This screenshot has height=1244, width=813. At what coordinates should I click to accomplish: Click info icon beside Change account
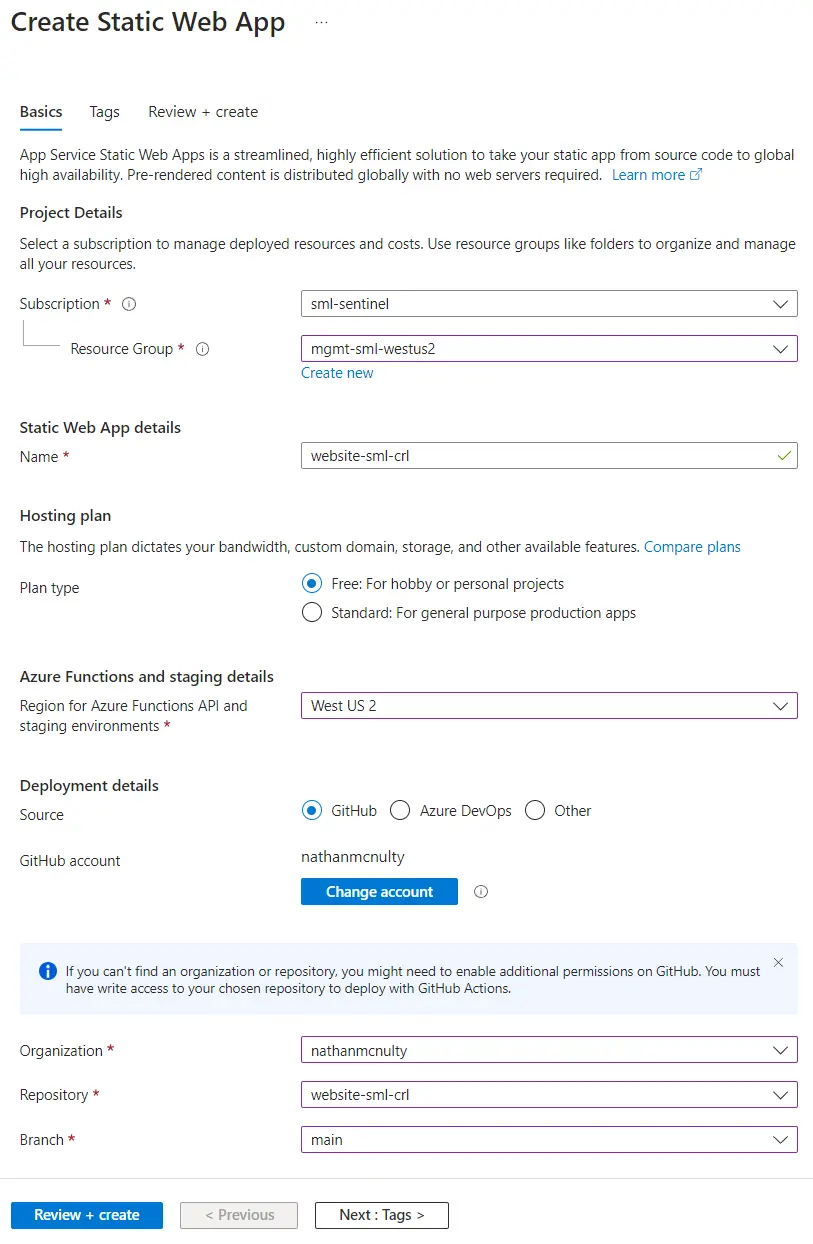point(481,892)
